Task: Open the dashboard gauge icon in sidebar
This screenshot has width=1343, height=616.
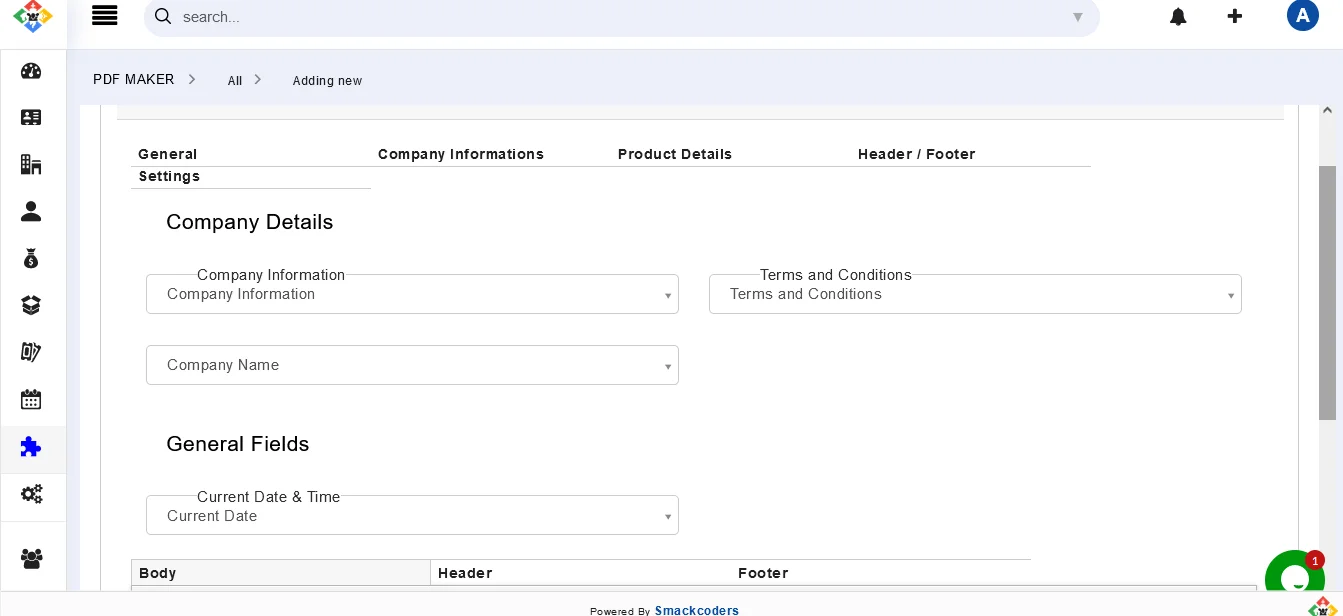Action: [x=31, y=71]
